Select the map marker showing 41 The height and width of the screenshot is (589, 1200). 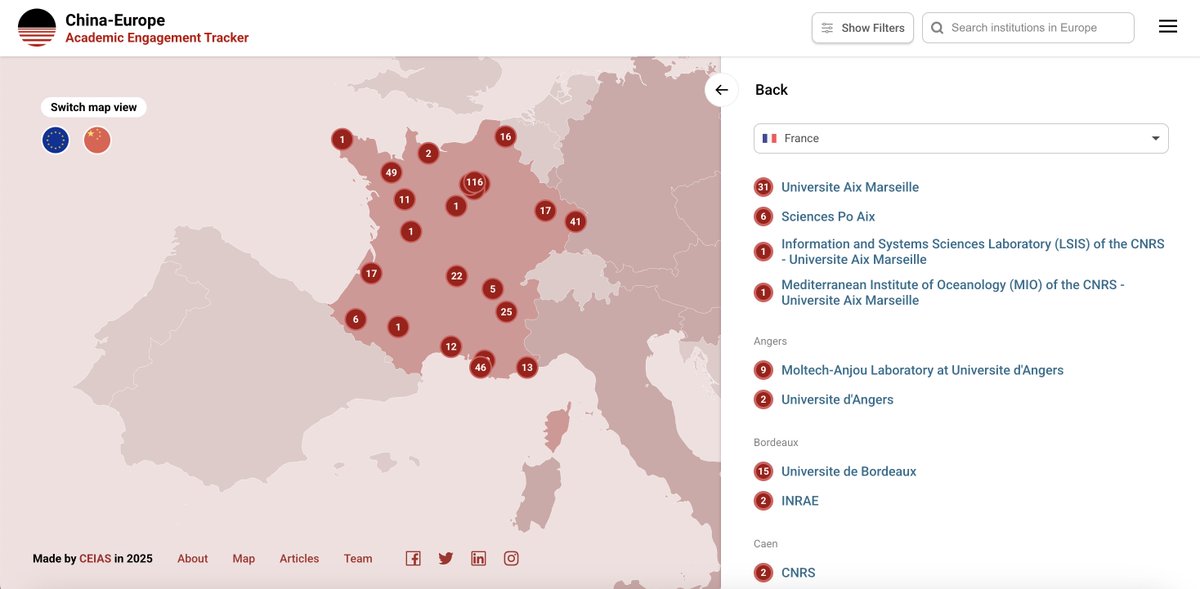pos(575,222)
